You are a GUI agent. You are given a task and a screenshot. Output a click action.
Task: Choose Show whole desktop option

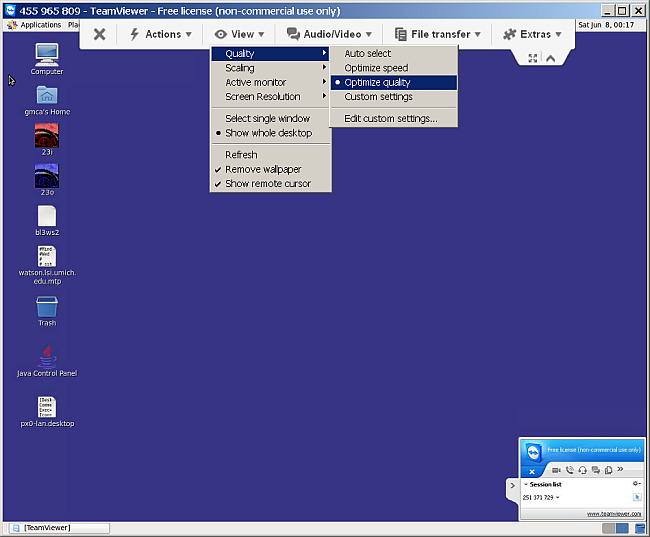pyautogui.click(x=270, y=133)
